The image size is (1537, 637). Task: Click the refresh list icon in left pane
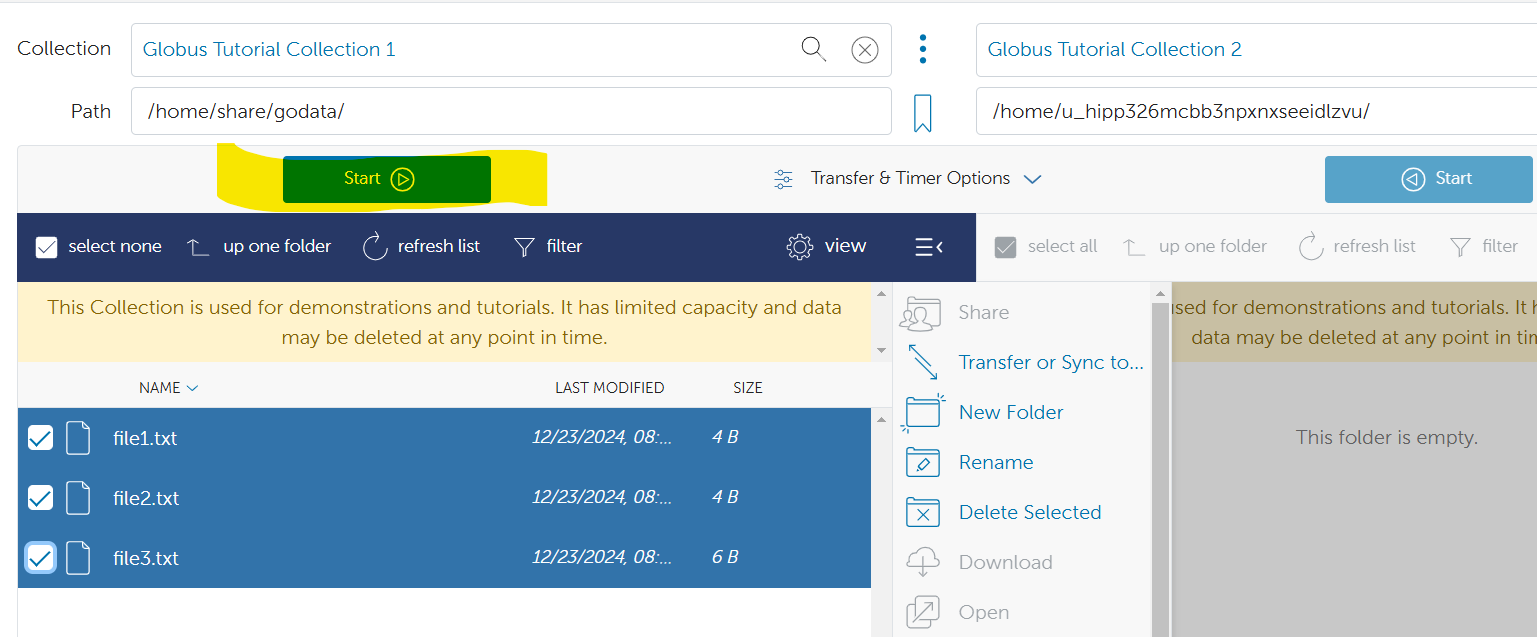(375, 246)
